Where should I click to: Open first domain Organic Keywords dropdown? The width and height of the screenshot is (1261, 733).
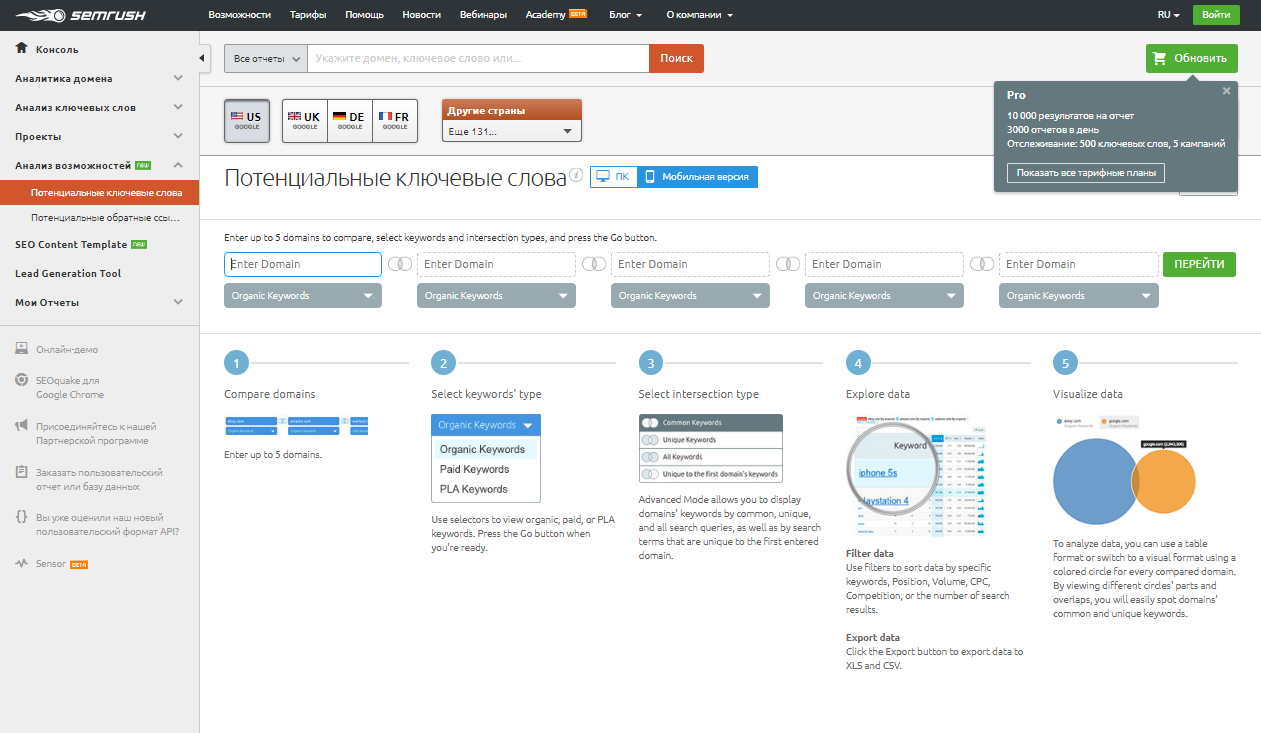303,295
